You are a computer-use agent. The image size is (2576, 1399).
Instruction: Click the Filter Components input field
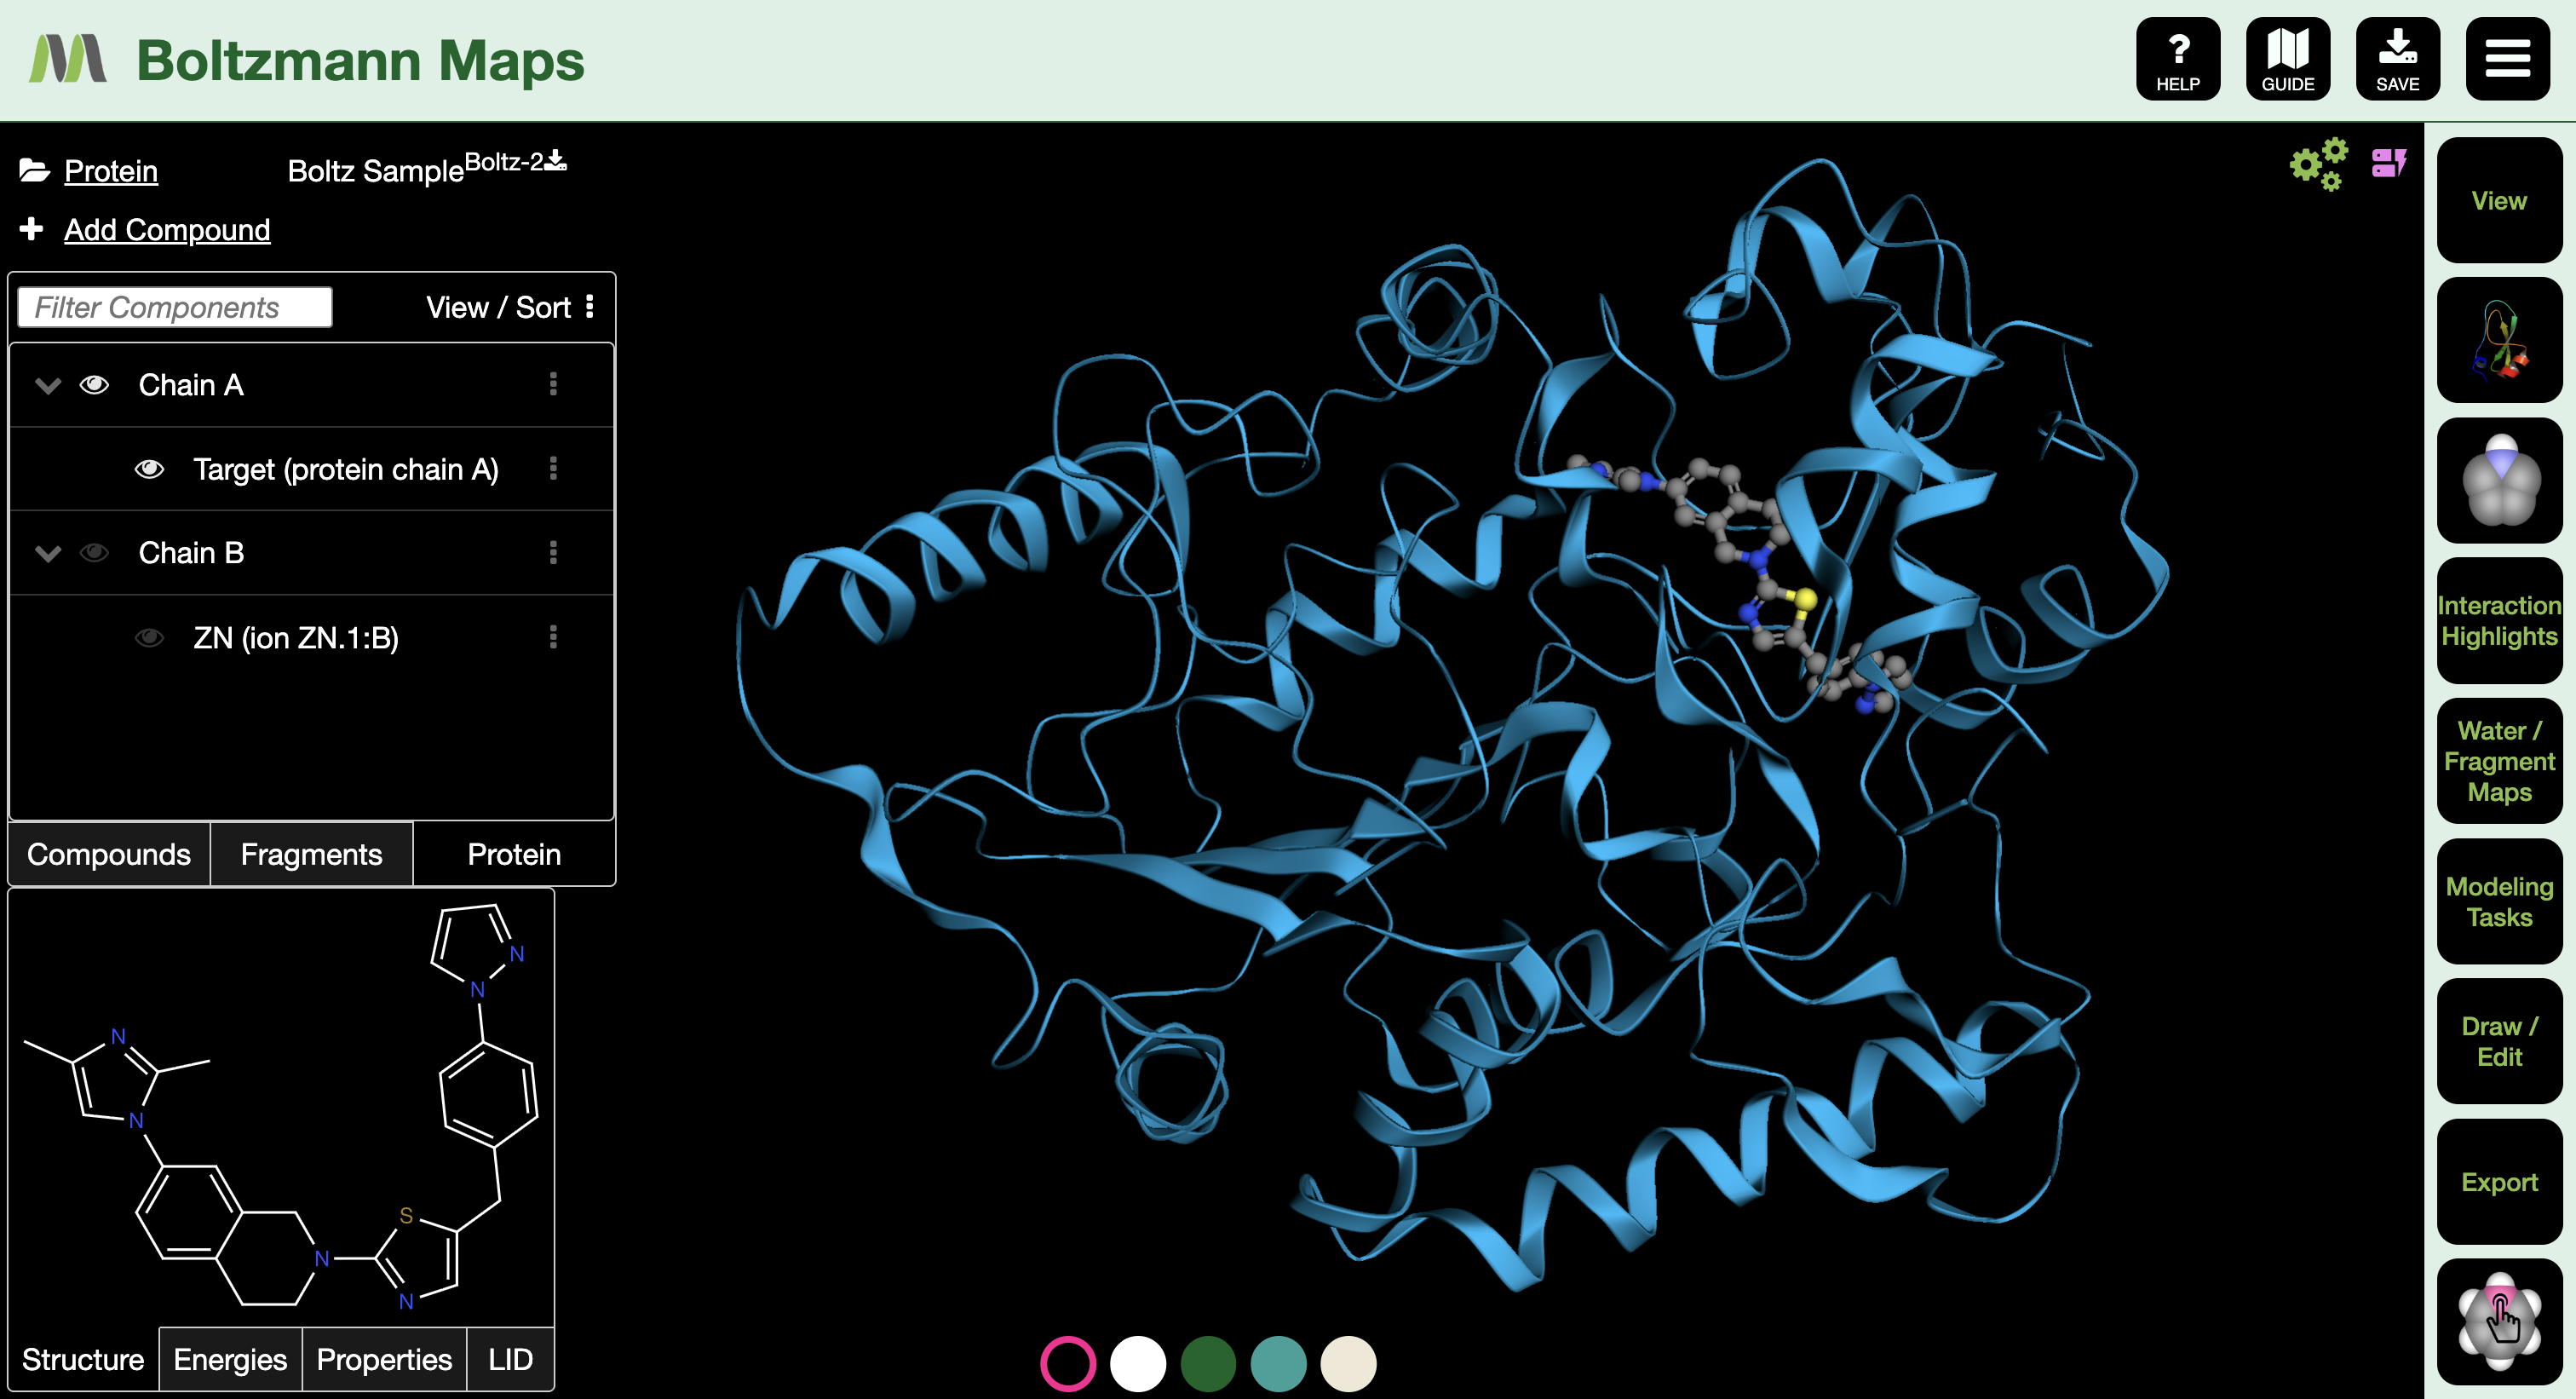(x=174, y=307)
